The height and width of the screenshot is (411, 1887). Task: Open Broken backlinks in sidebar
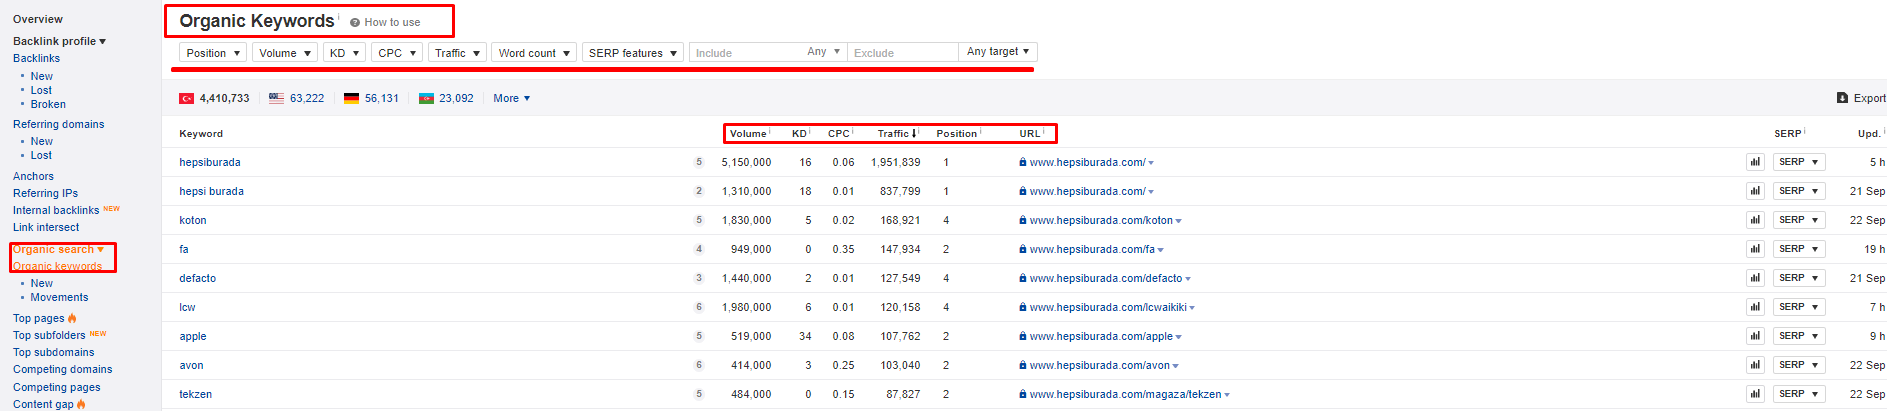coord(48,104)
